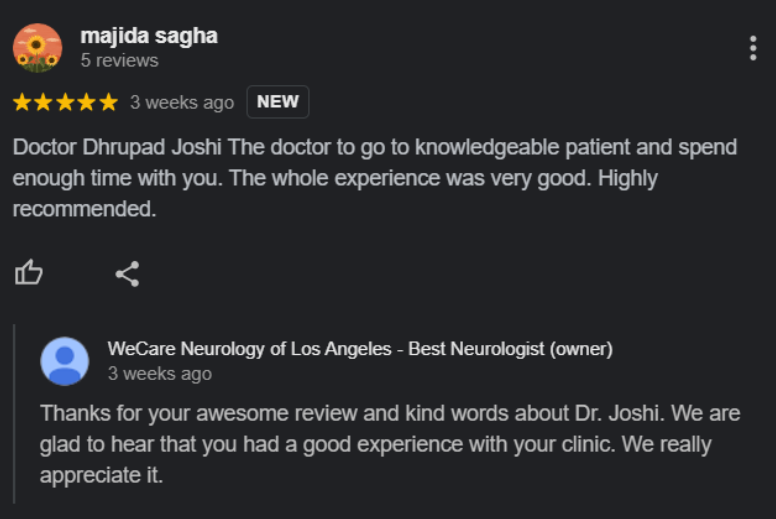Click the owner reply's "3 weeks ago" timestamp
Image resolution: width=776 pixels, height=519 pixels.
tap(159, 374)
